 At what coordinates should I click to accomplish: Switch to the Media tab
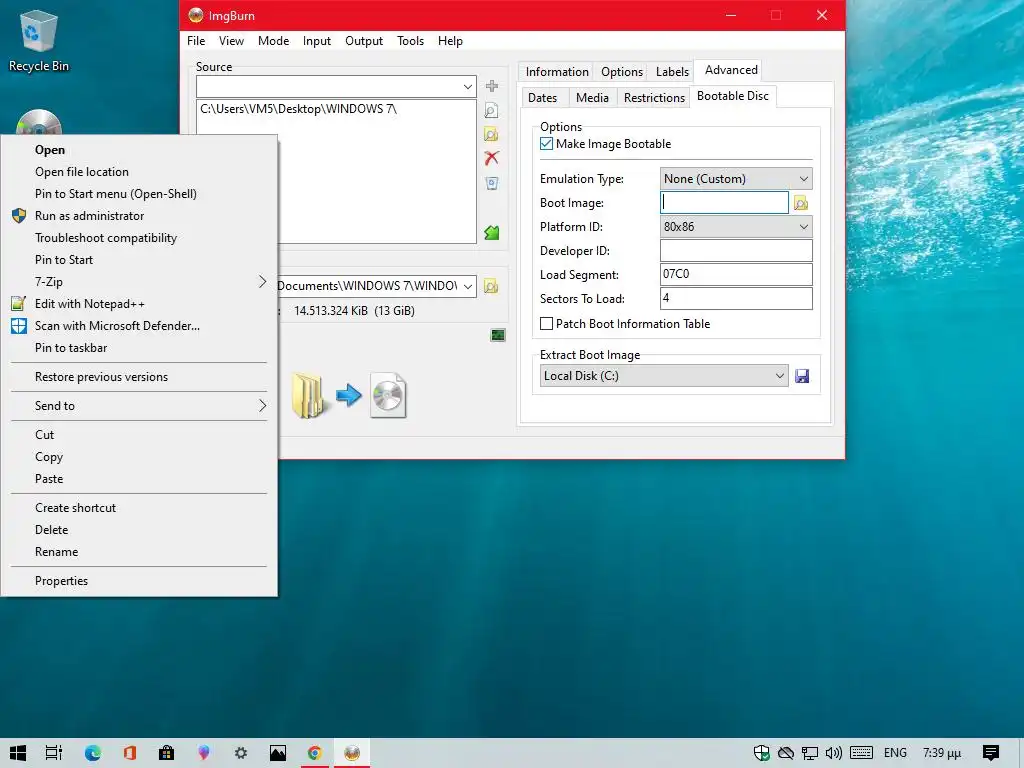click(592, 98)
